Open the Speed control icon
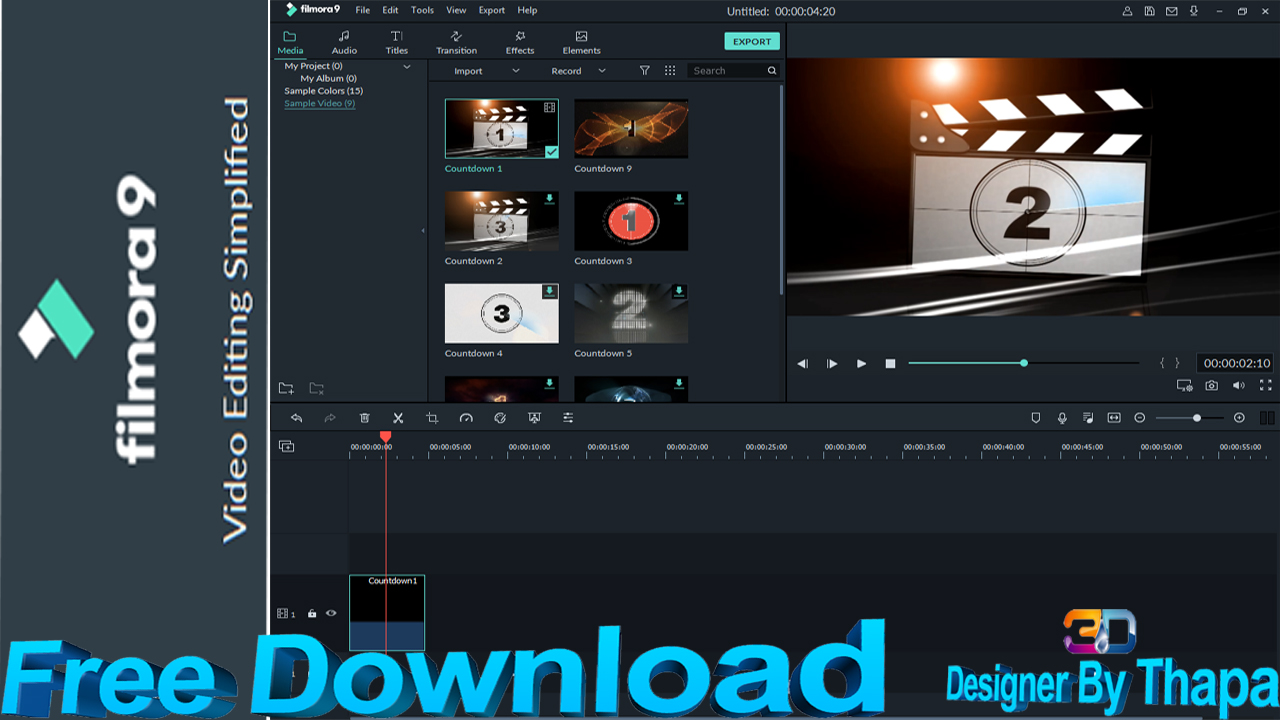 (x=466, y=418)
